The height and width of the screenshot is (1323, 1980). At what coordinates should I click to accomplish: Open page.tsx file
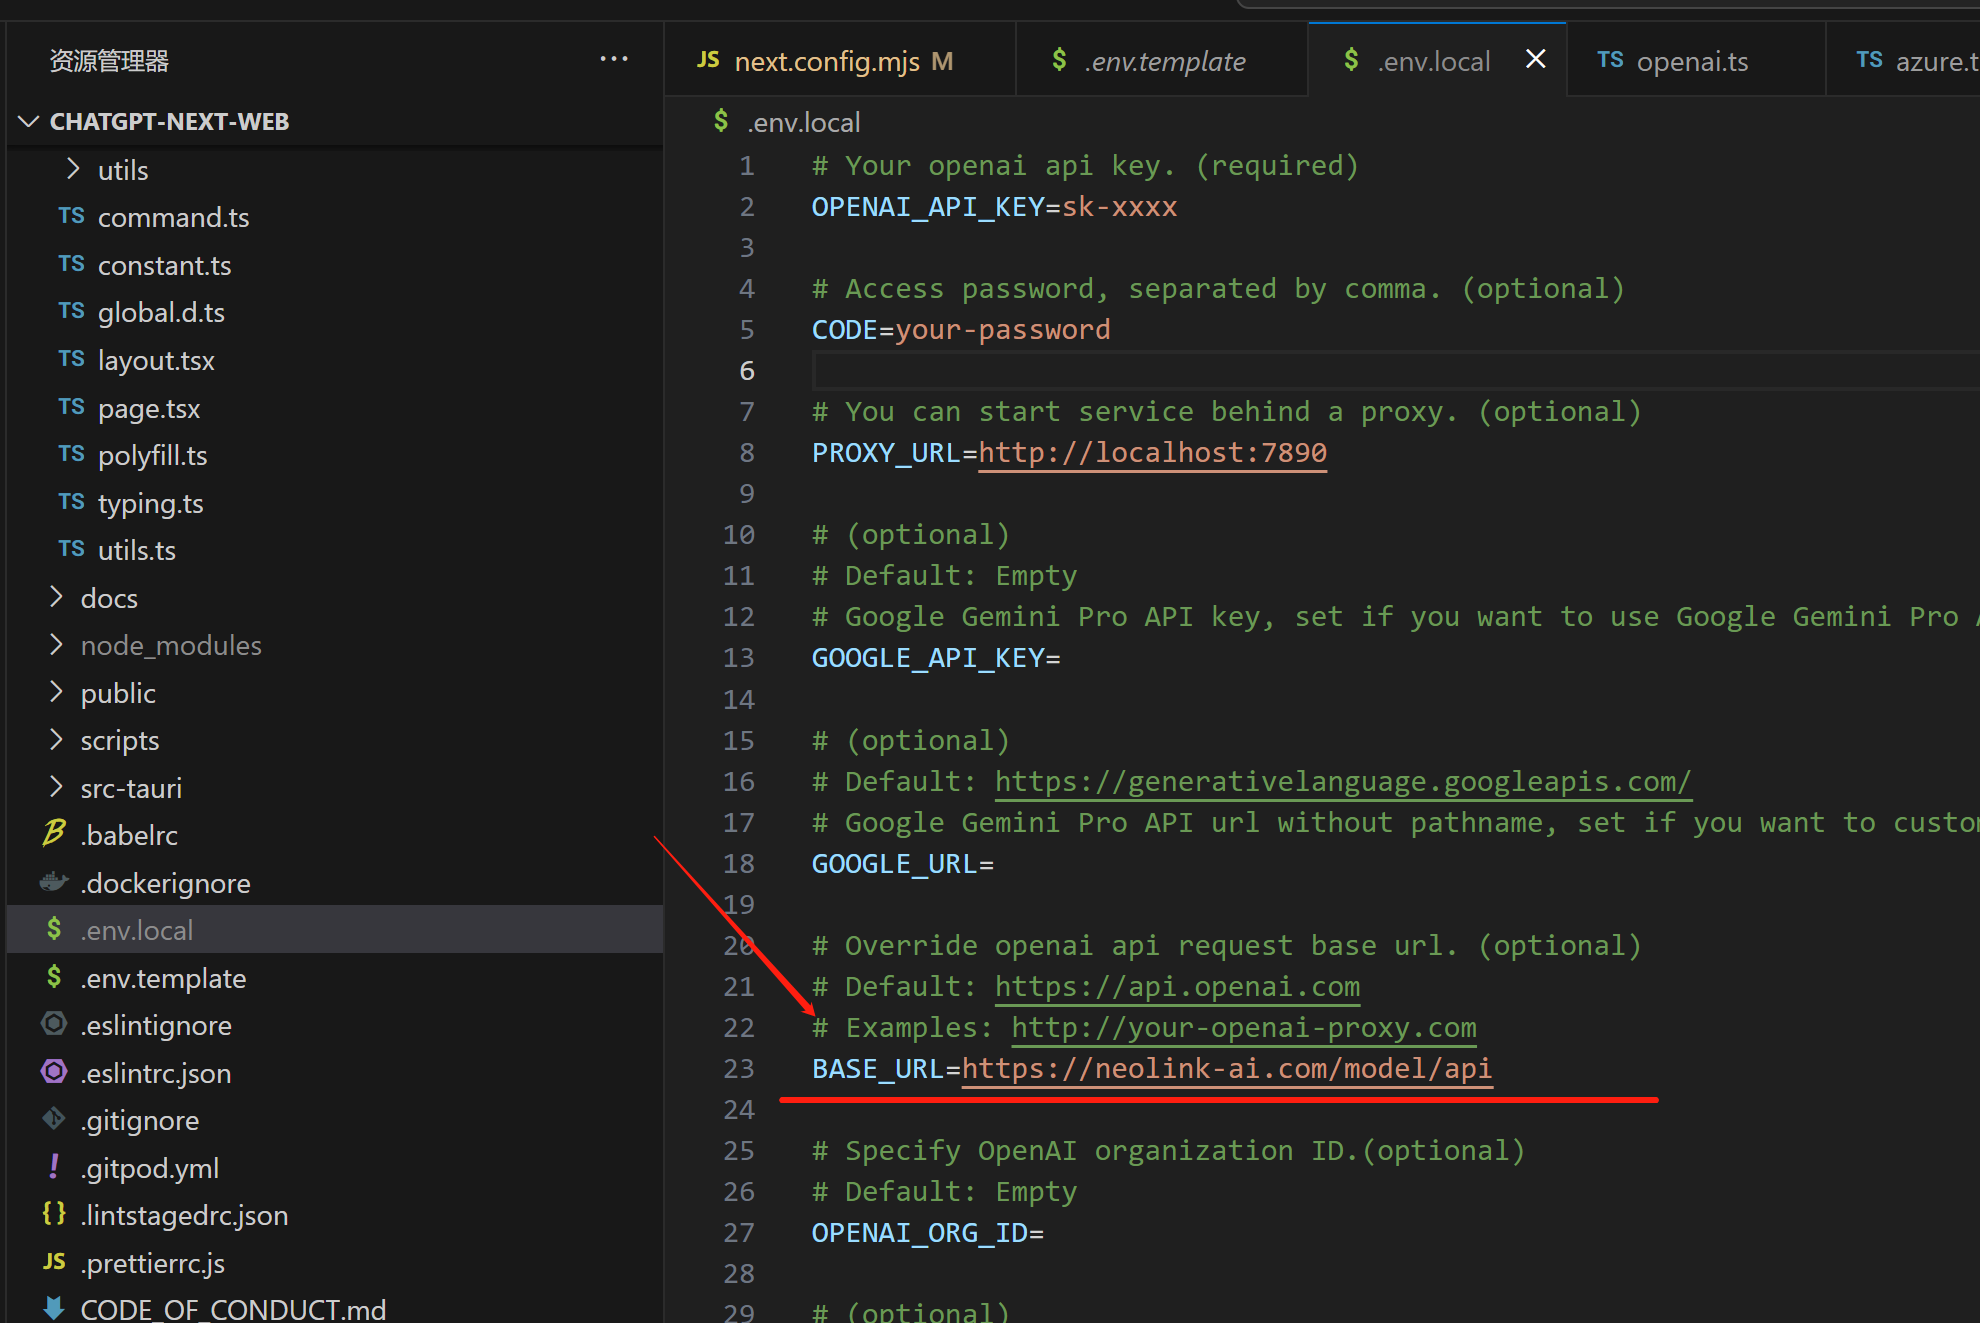click(149, 408)
